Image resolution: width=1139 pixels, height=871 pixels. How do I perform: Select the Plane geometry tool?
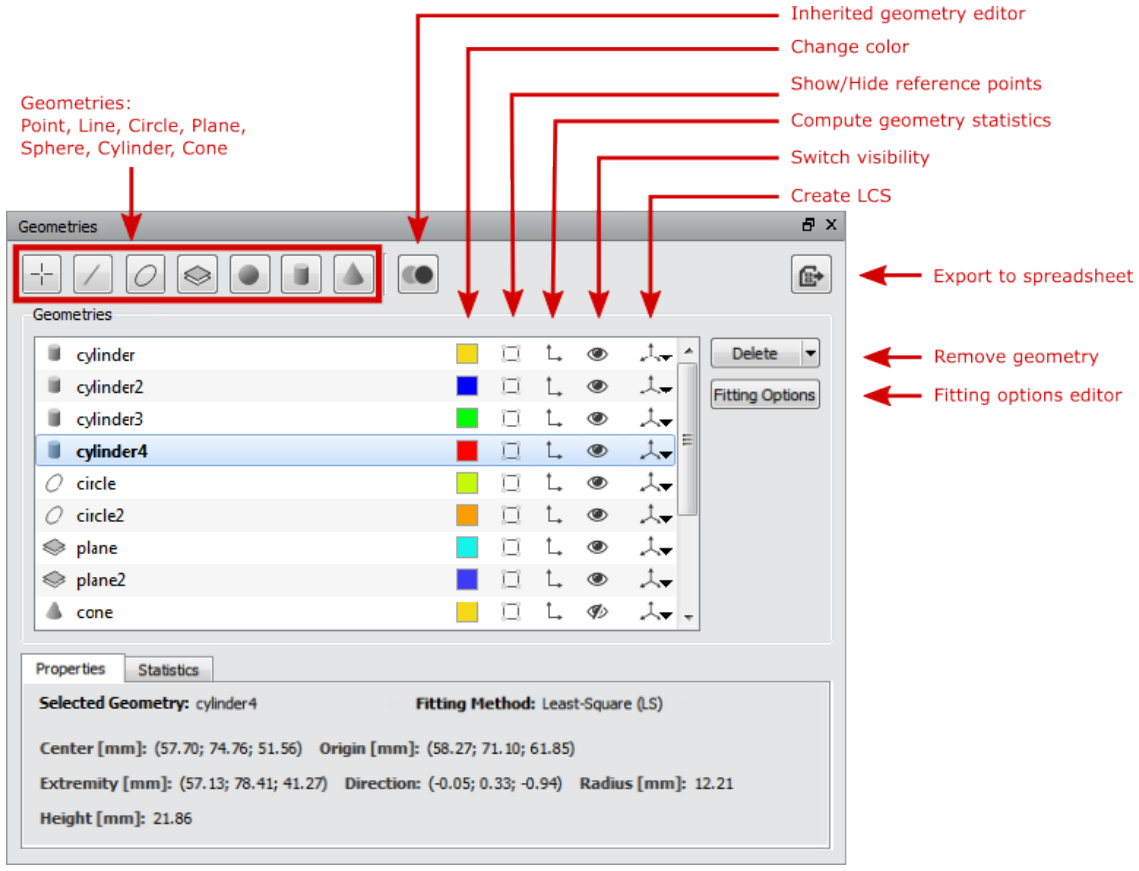point(198,275)
